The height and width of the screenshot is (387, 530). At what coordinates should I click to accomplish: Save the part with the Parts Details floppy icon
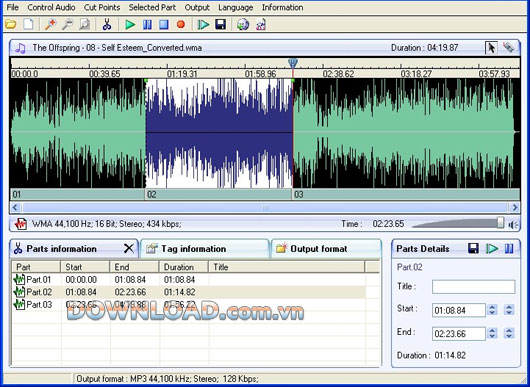(474, 248)
